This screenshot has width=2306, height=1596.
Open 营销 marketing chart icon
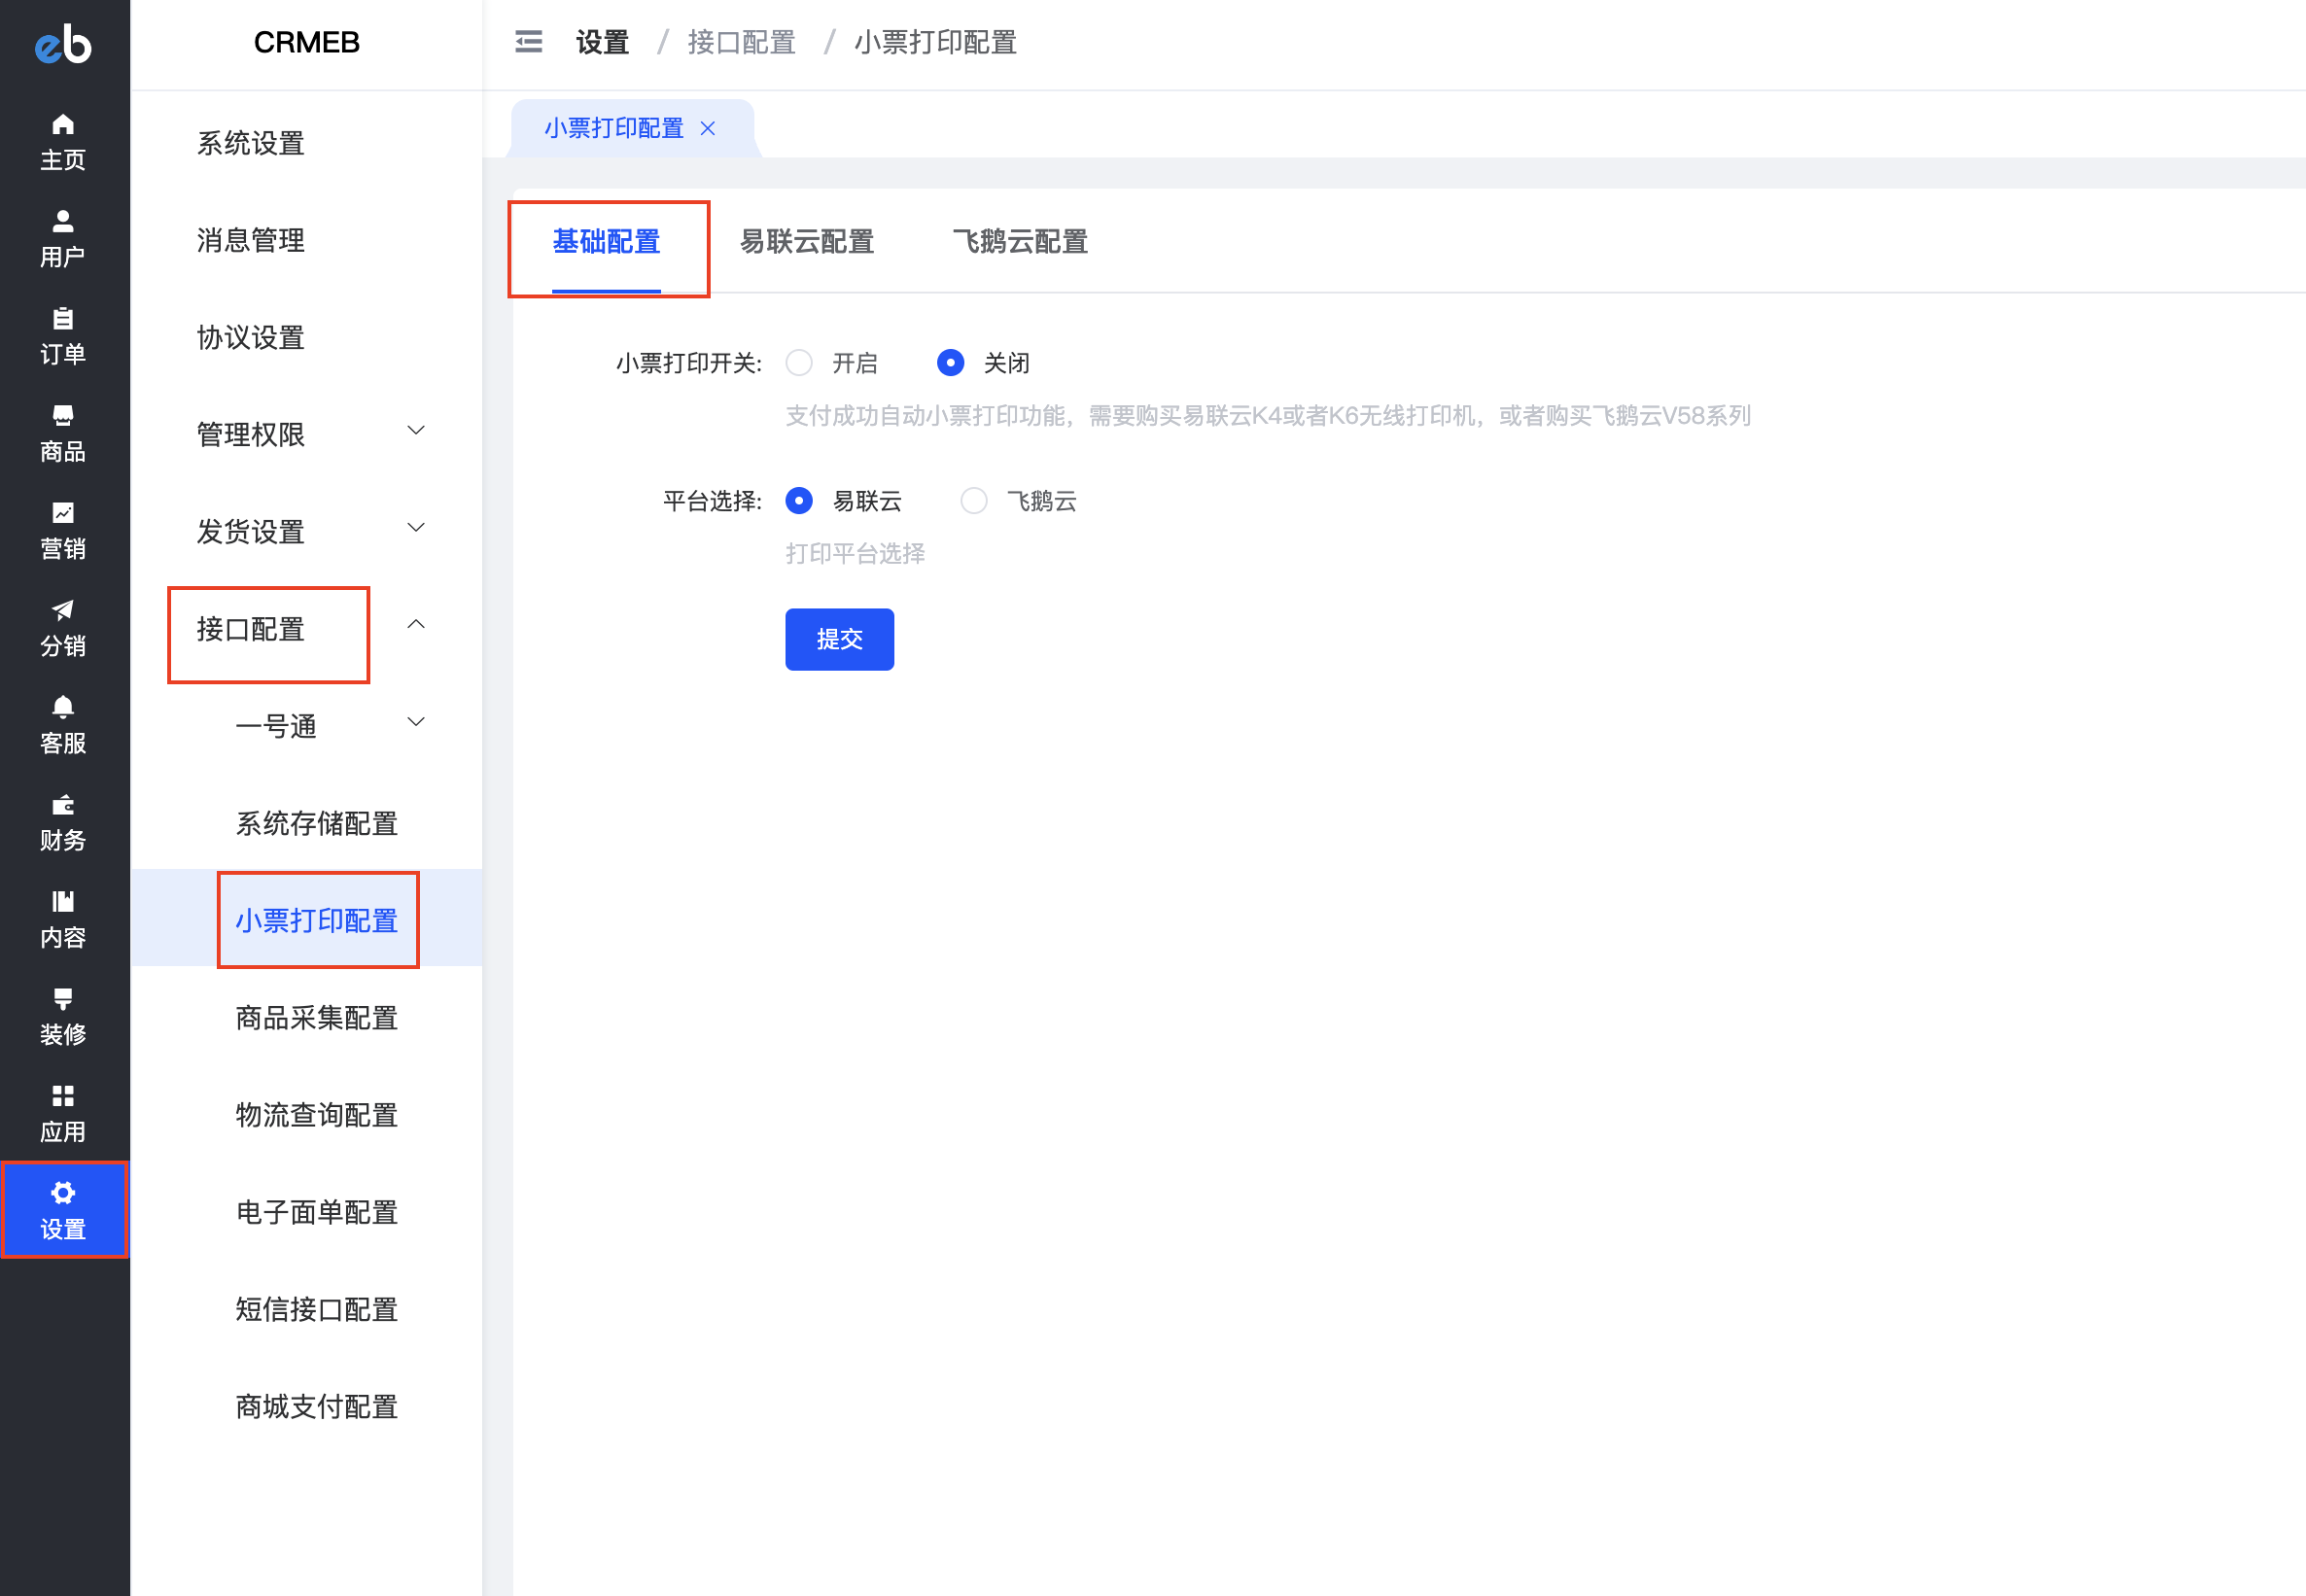(63, 513)
